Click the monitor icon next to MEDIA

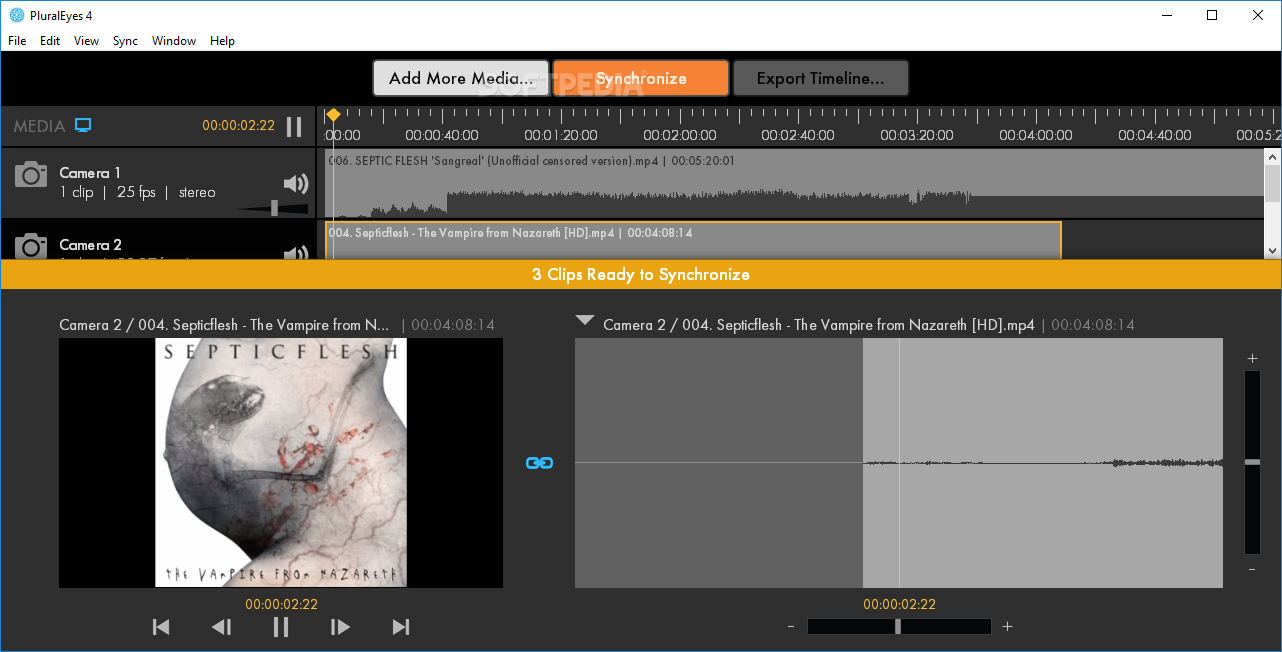83,125
